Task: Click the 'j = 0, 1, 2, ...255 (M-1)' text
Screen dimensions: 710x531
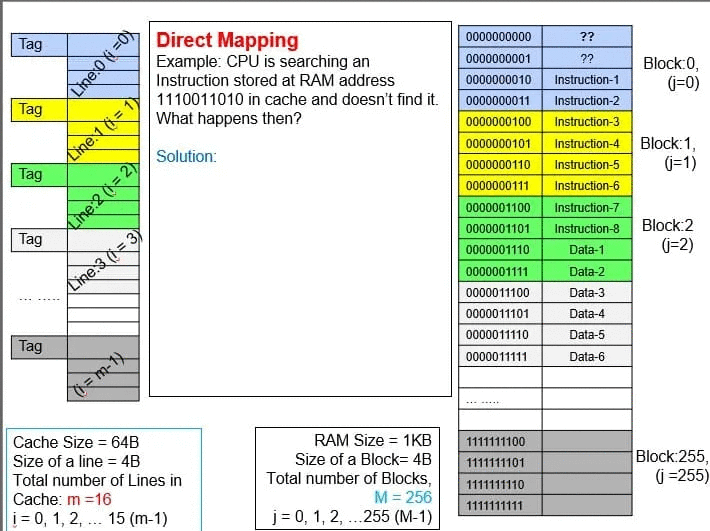Action: (352, 517)
